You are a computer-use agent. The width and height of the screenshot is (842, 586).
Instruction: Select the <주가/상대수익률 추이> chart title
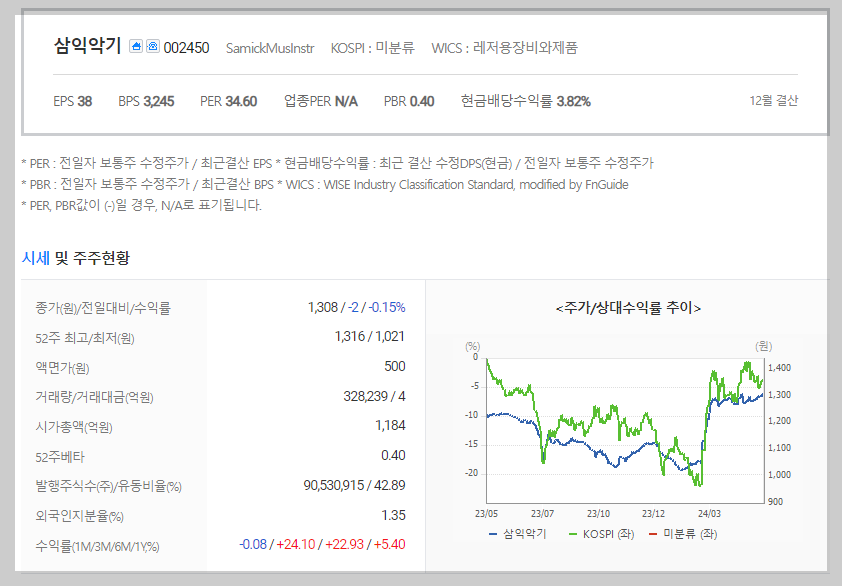pyautogui.click(x=628, y=308)
